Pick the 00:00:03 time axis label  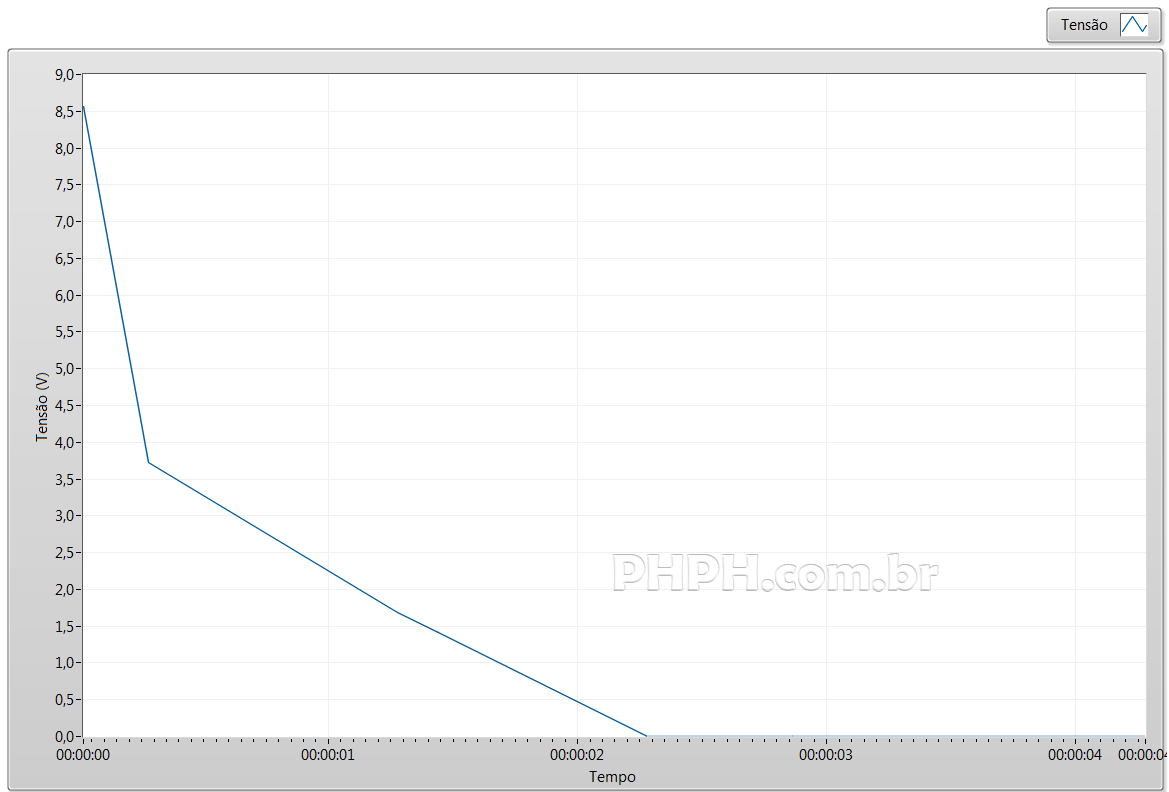pyautogui.click(x=826, y=756)
